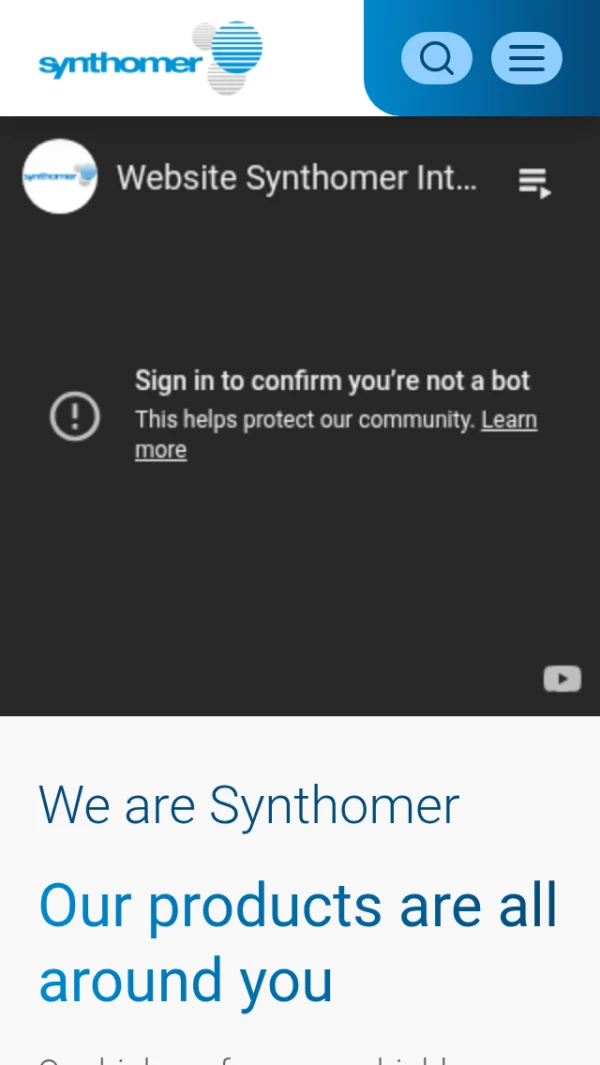Open the video playlist queue icon
This screenshot has height=1065, width=600.
coord(535,183)
